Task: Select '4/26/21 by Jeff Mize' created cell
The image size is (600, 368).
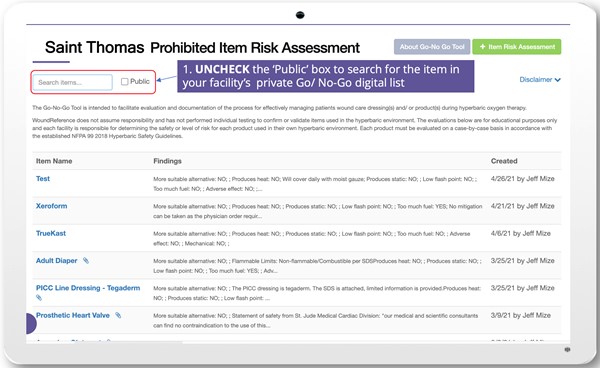Action: [522, 179]
